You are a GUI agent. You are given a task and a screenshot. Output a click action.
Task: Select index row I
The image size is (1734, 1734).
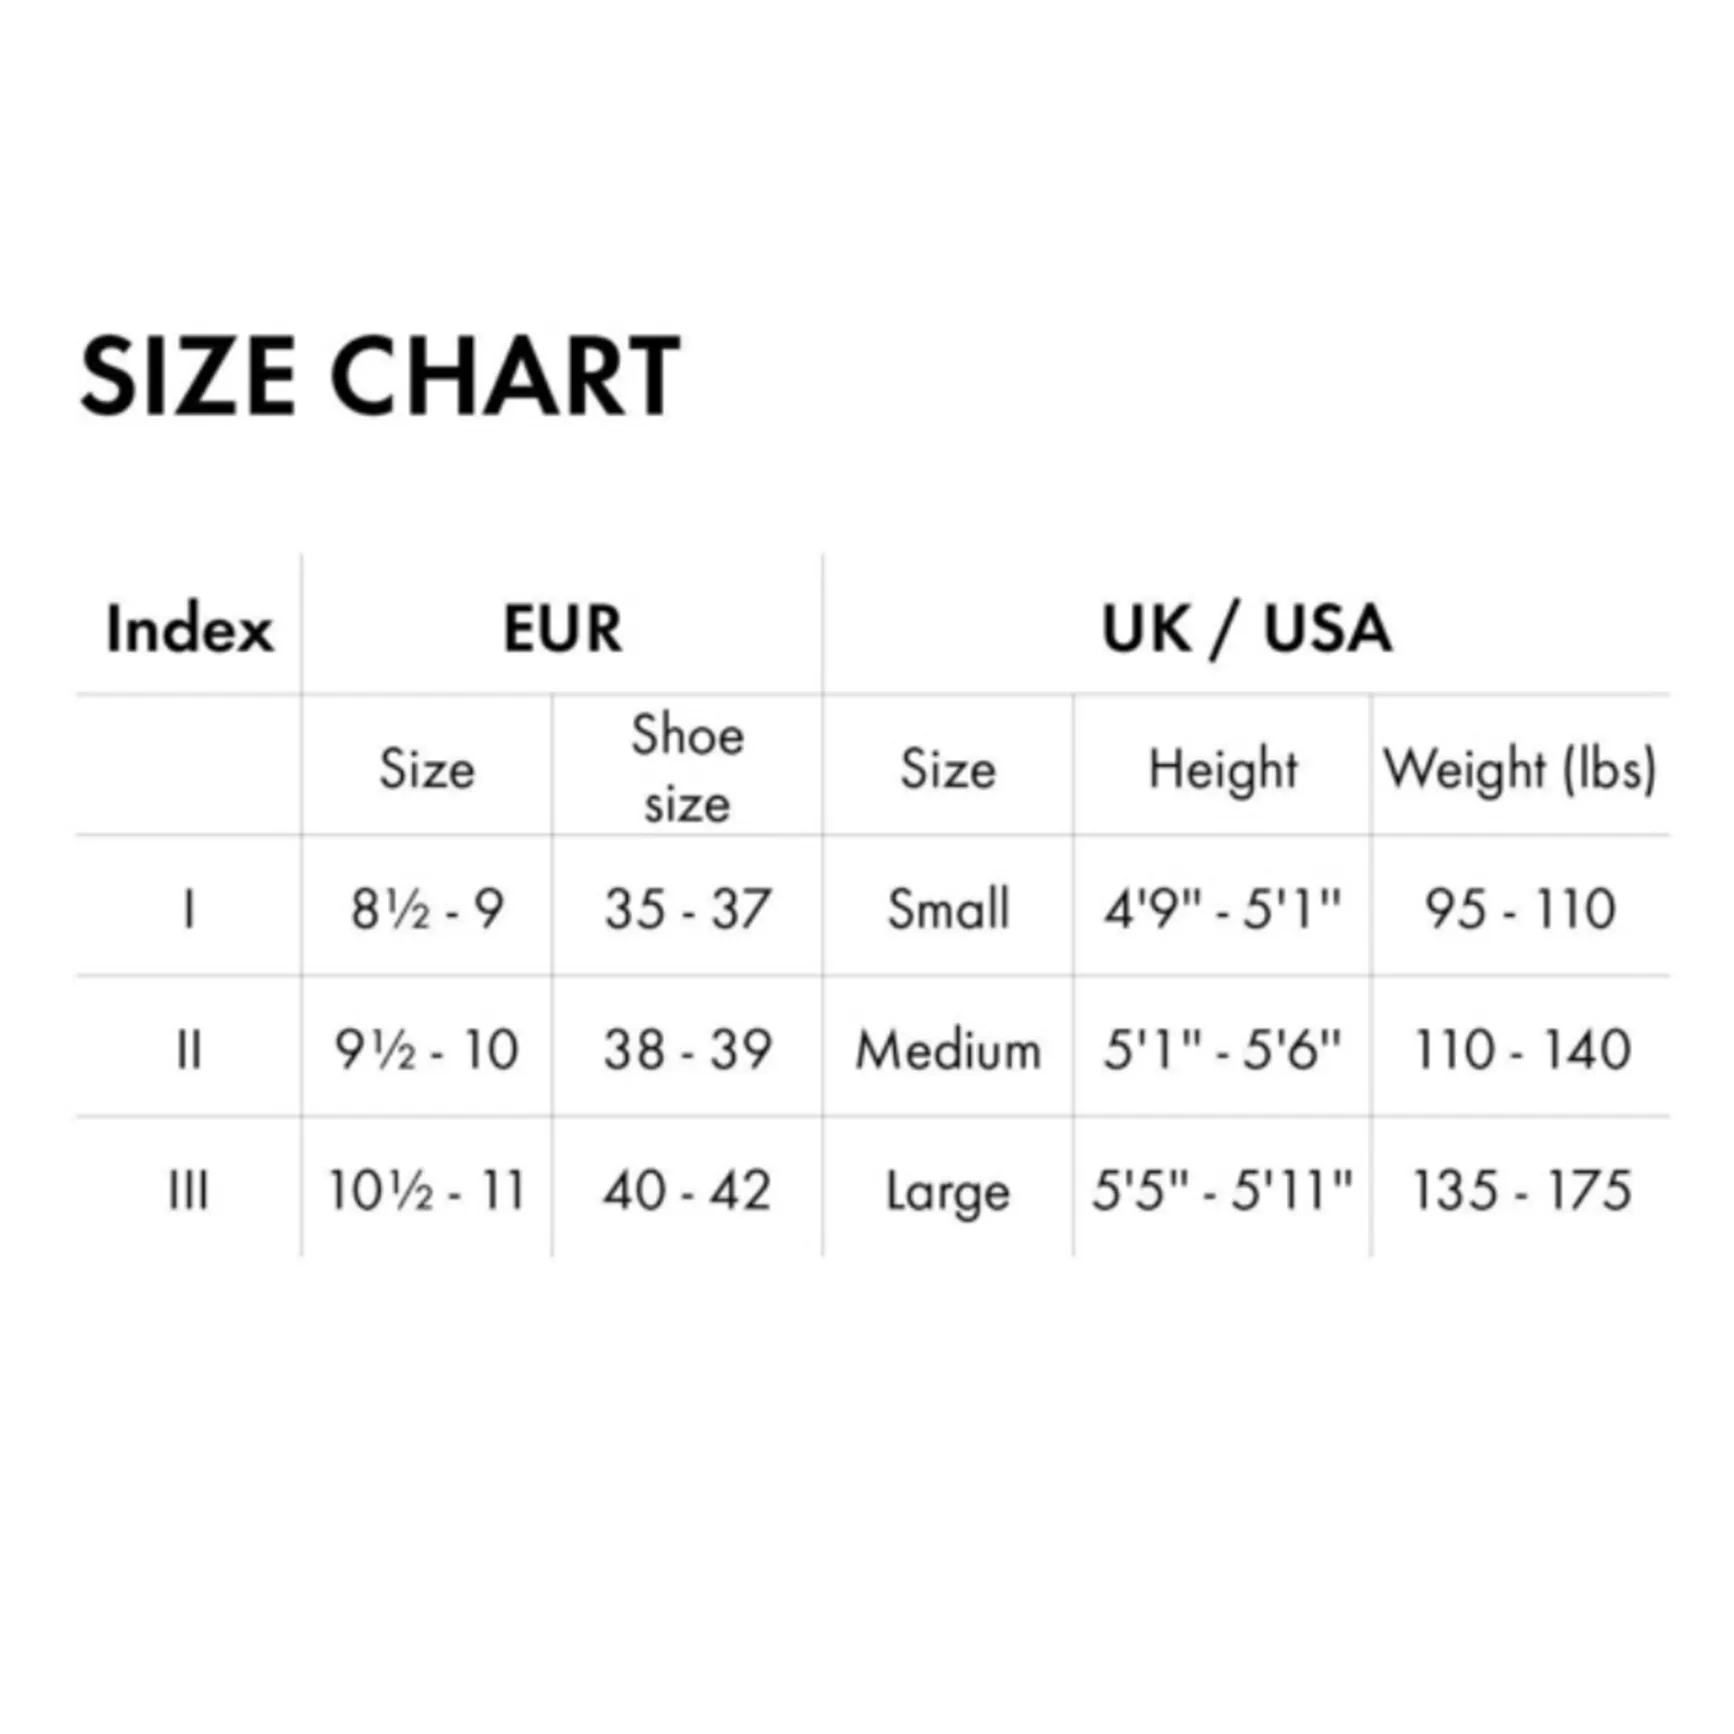point(189,910)
